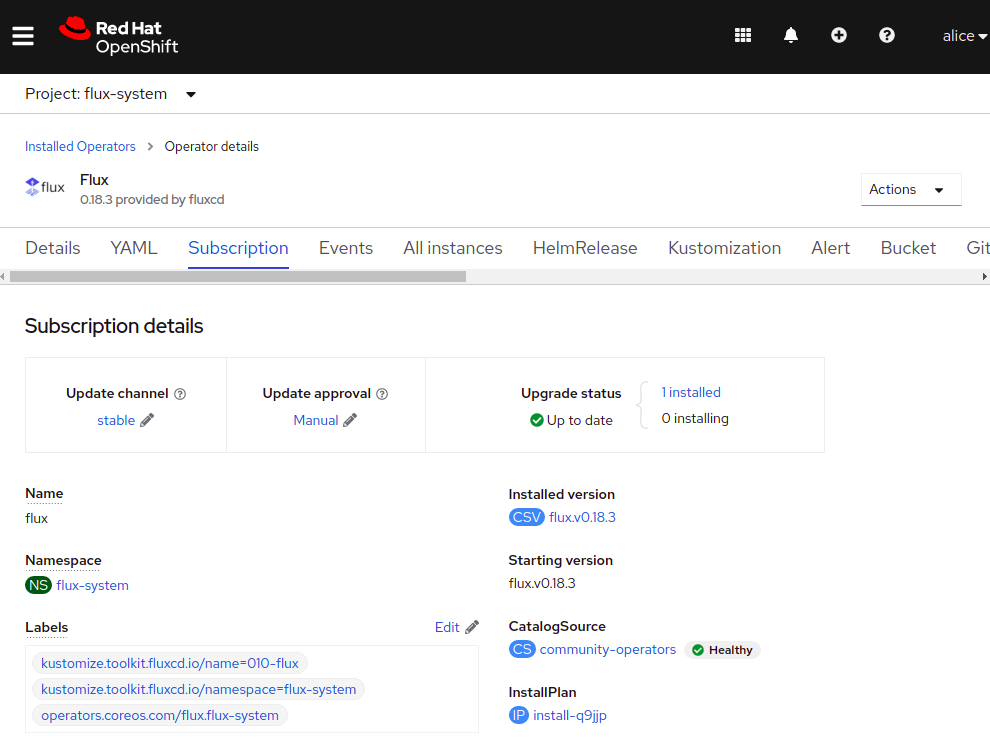Edit update approval pencil icon
Image resolution: width=990 pixels, height=737 pixels.
350,421
